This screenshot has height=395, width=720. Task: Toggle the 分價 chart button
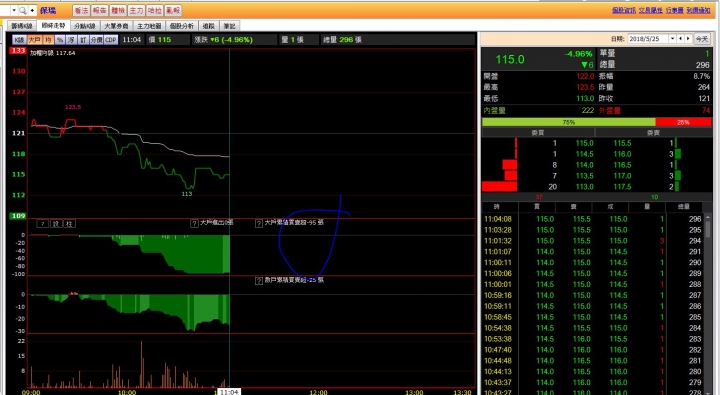[x=96, y=40]
